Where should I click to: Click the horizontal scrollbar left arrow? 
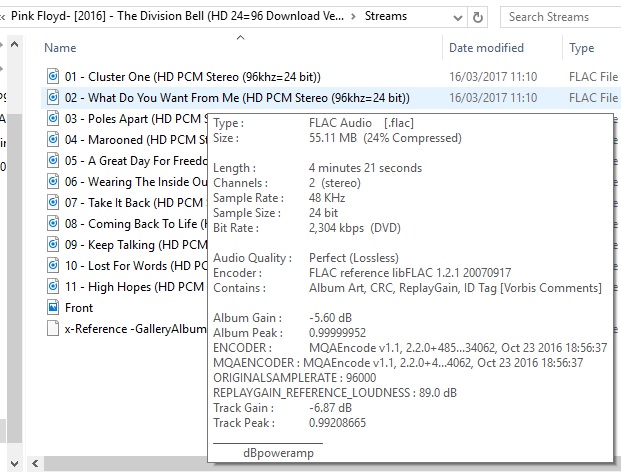pyautogui.click(x=35, y=463)
